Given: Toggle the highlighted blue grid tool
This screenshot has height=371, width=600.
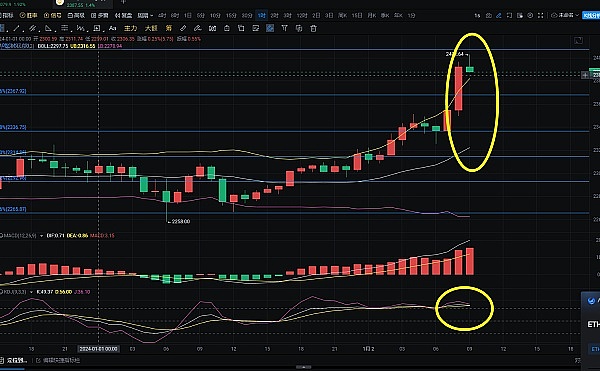Looking at the screenshot, I should pyautogui.click(x=270, y=28).
